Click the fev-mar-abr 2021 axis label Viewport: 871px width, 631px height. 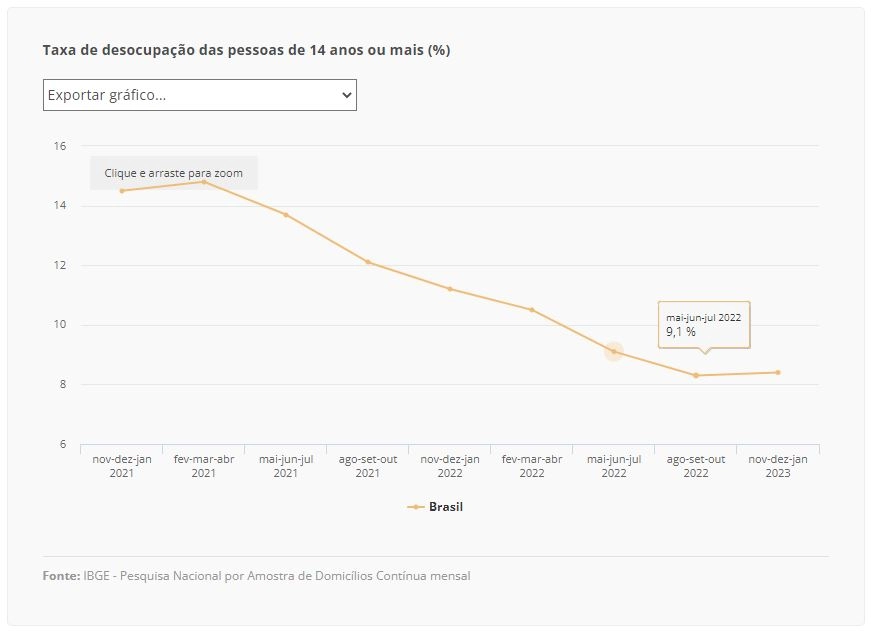point(204,466)
